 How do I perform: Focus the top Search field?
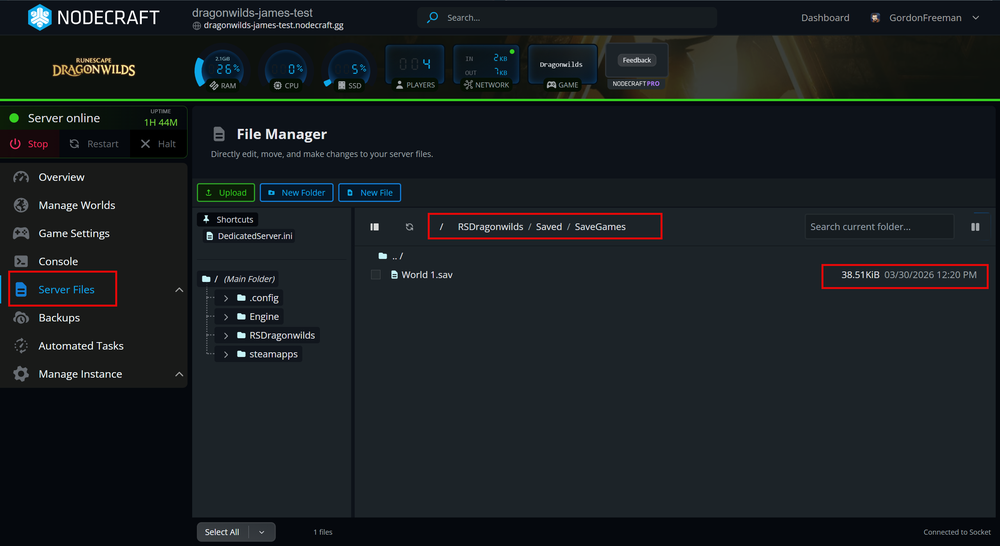(567, 18)
